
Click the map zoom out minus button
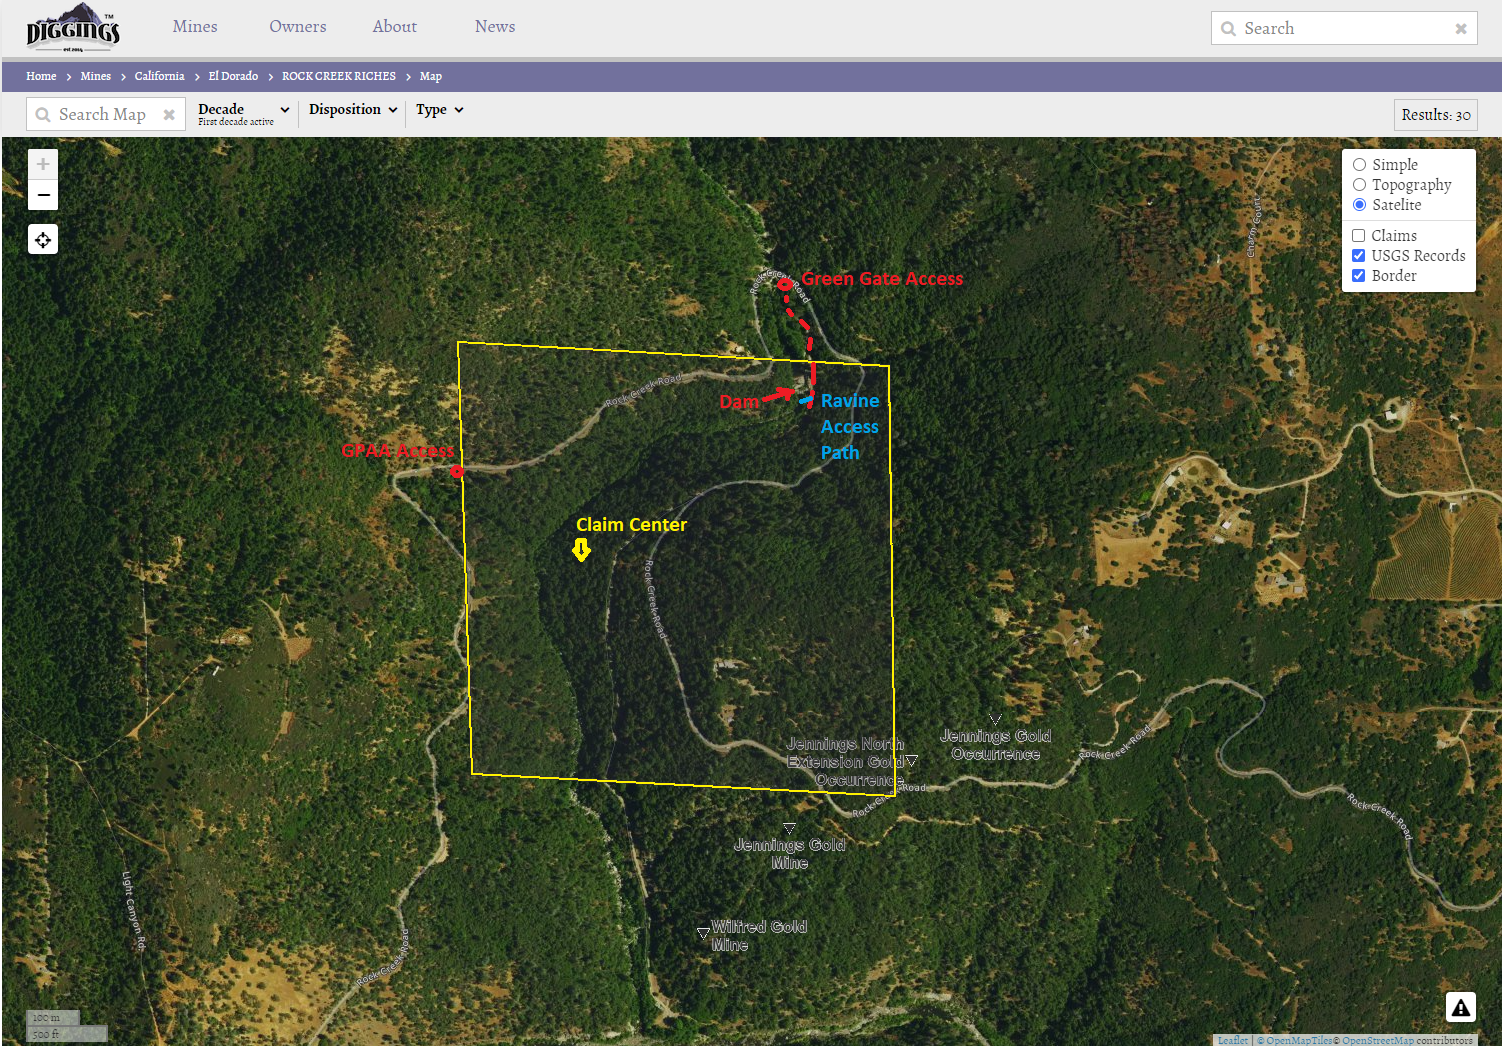click(43, 195)
